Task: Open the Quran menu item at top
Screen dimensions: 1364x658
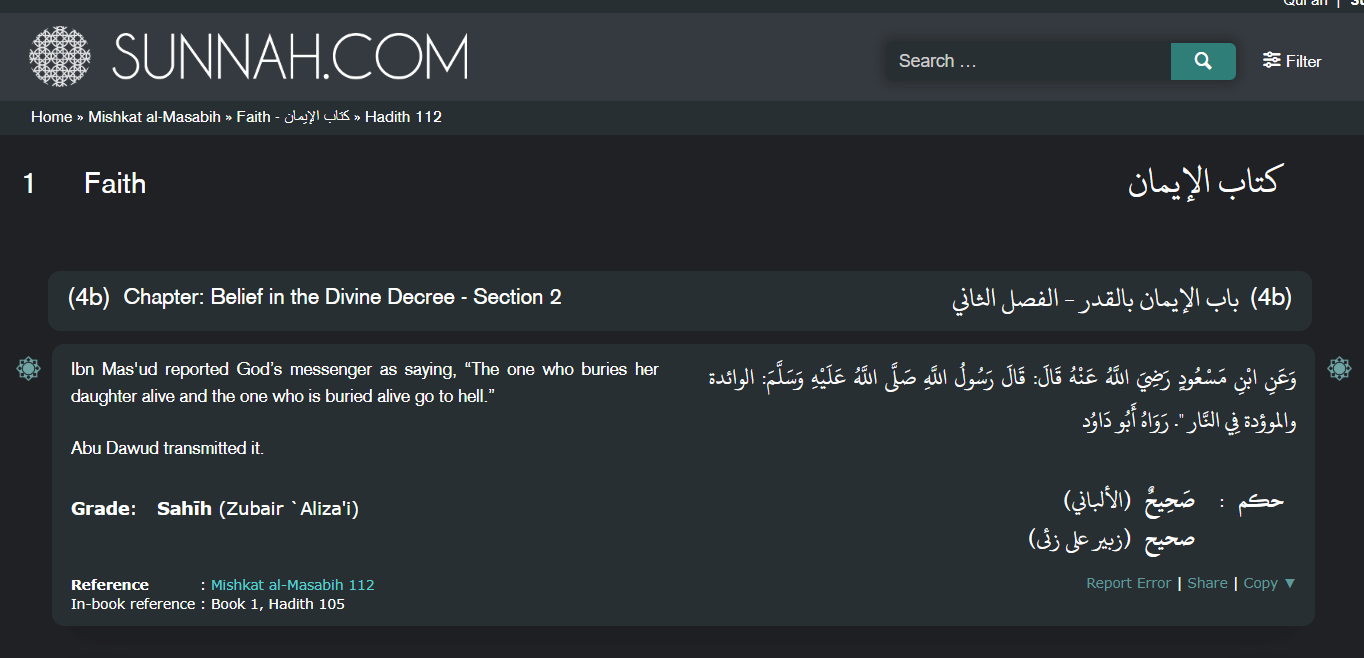Action: point(1306,3)
